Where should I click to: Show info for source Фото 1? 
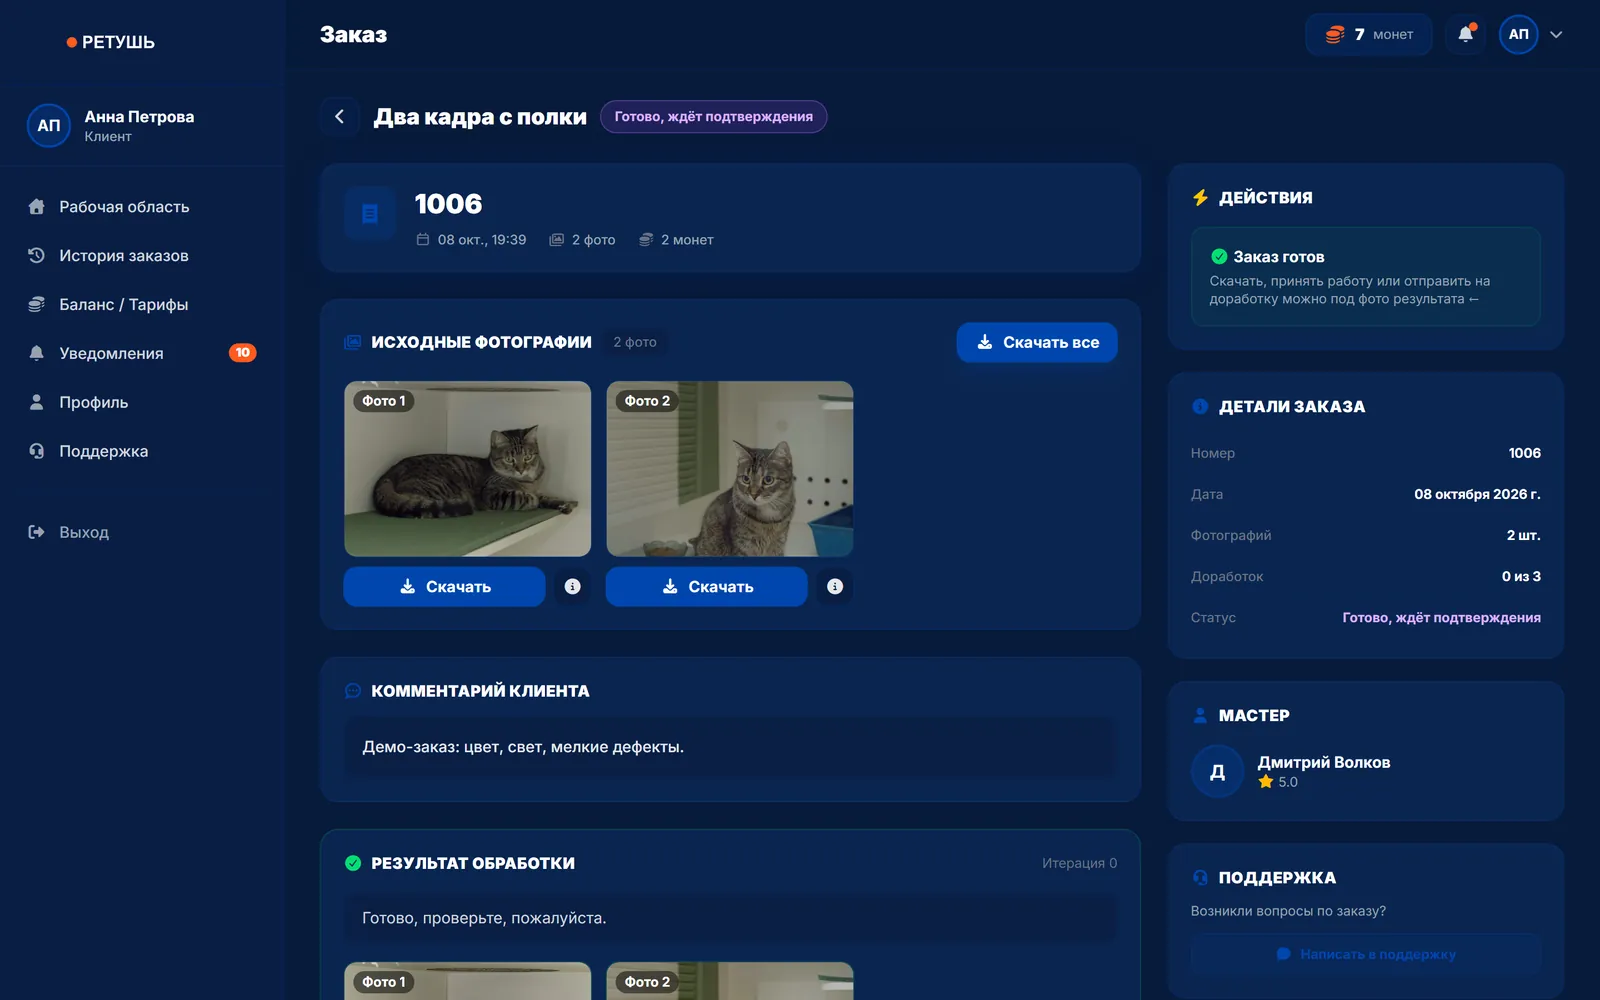pos(573,587)
